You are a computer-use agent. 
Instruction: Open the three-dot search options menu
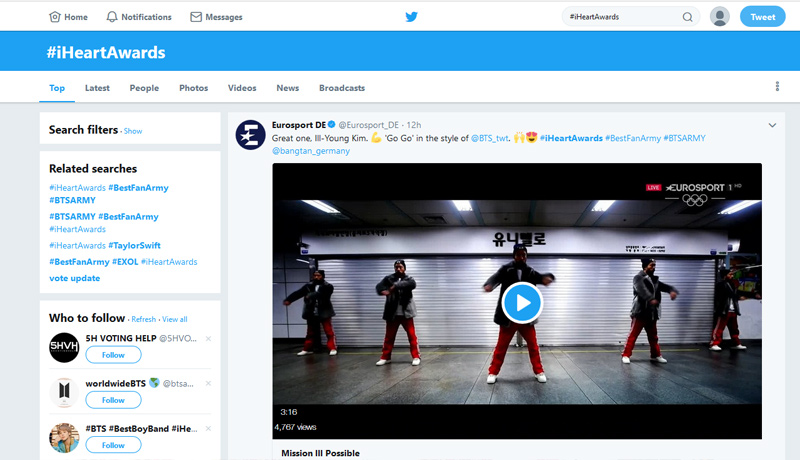(x=777, y=86)
